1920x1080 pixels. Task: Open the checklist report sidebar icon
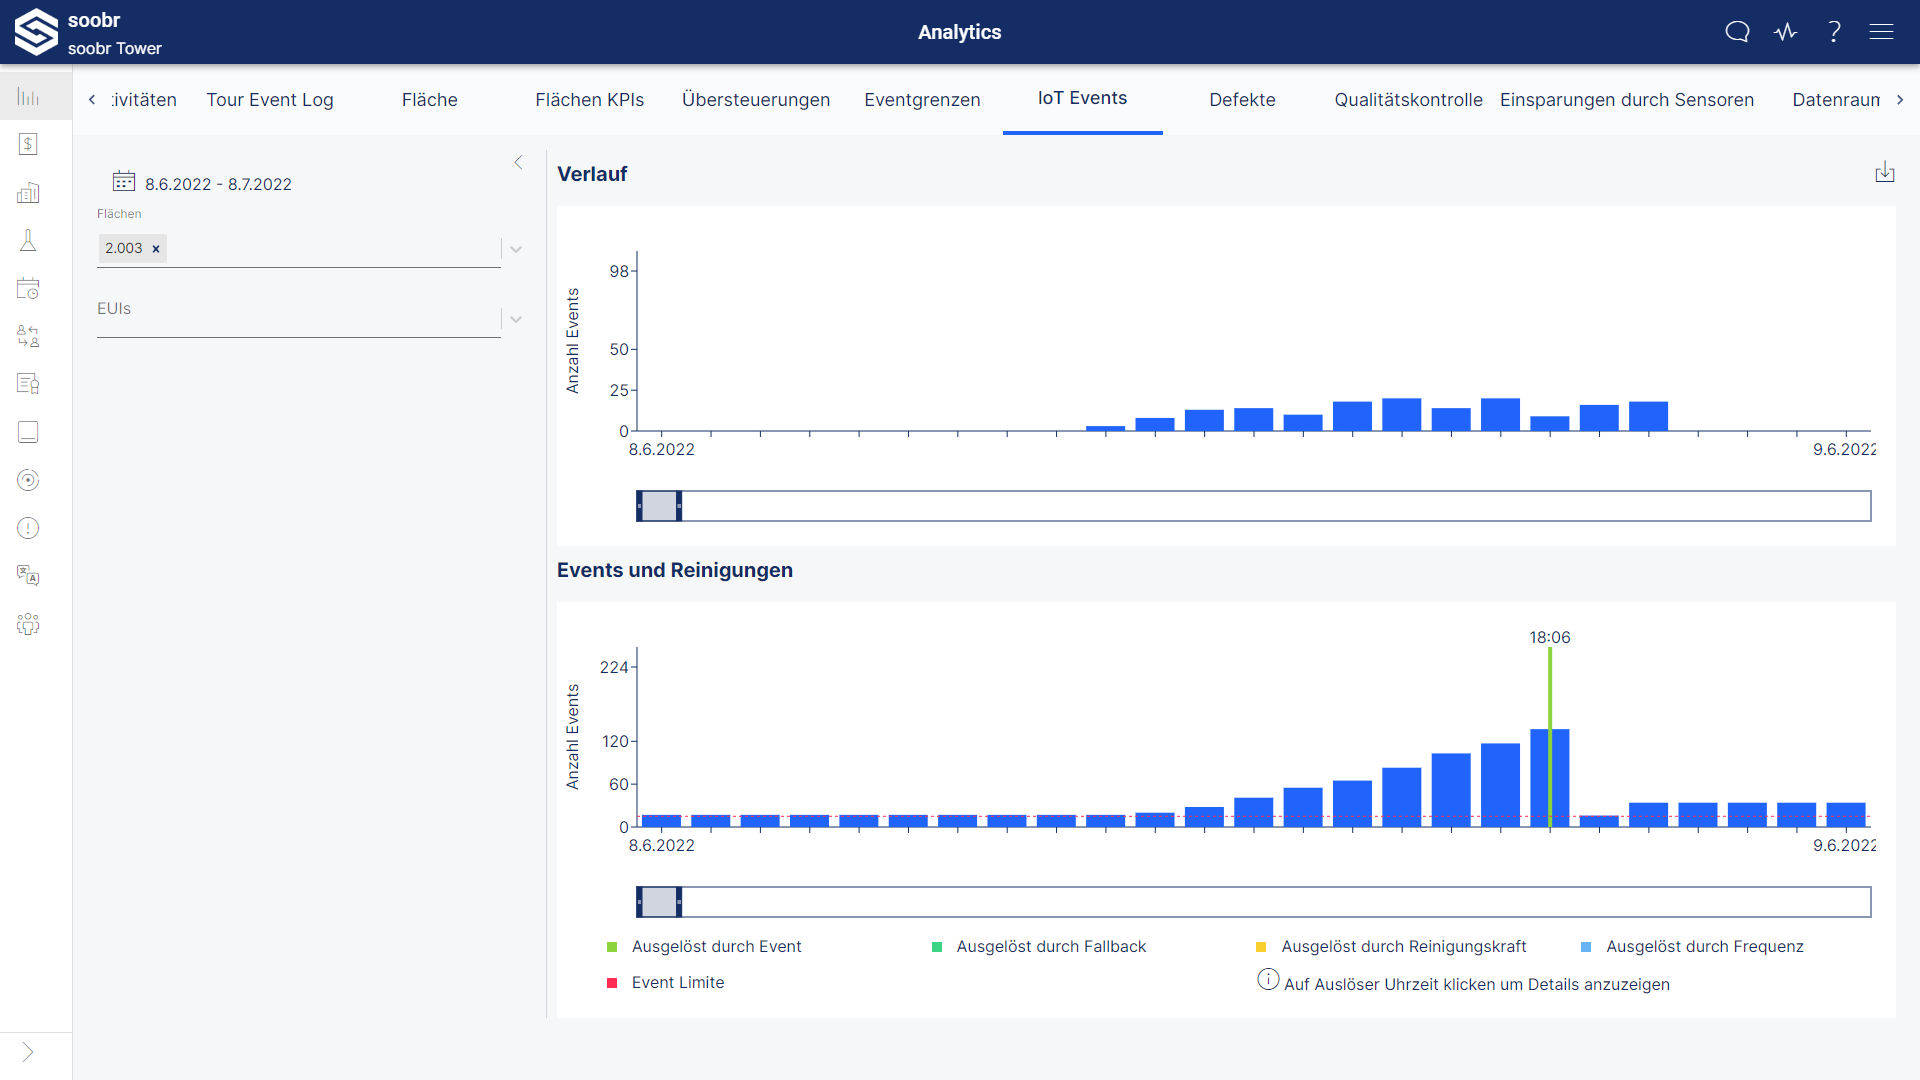pos(28,384)
